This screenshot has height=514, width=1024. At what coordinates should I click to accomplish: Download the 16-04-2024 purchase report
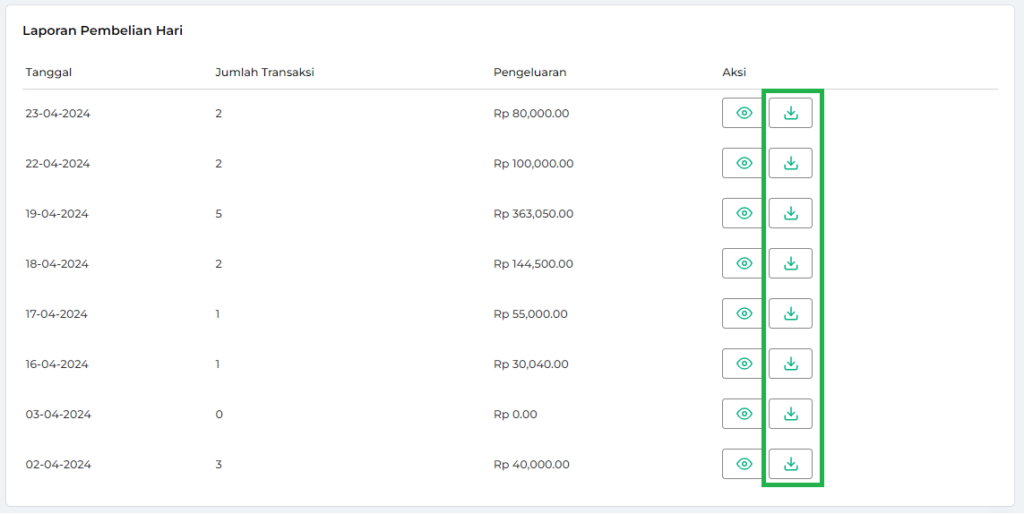[790, 363]
